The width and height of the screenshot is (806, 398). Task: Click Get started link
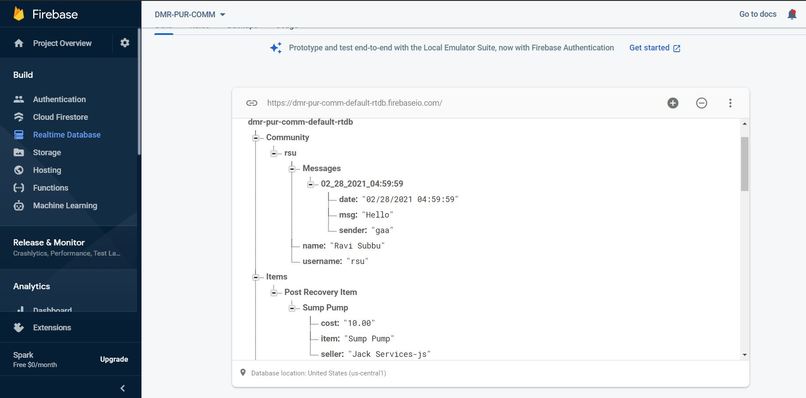pos(655,48)
